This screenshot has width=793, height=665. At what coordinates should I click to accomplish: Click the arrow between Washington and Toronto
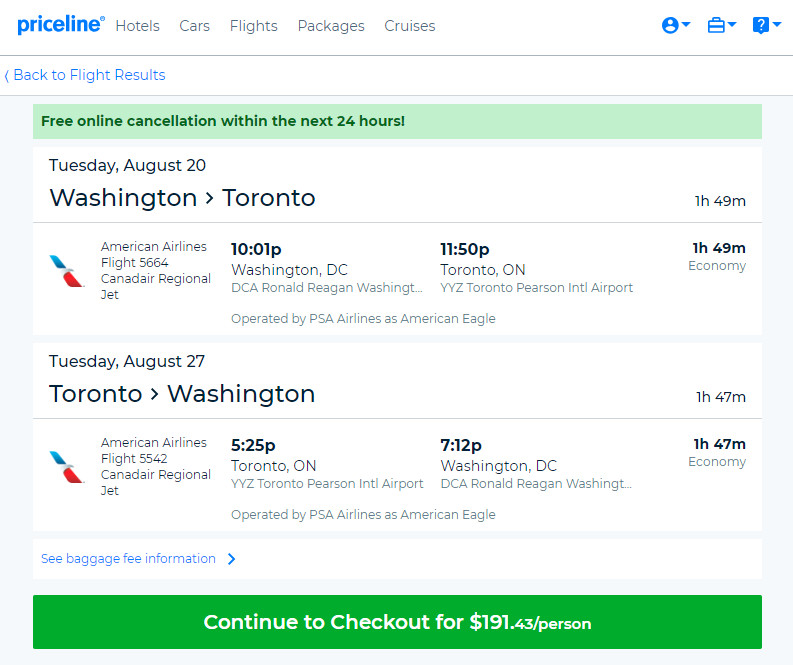(x=209, y=198)
